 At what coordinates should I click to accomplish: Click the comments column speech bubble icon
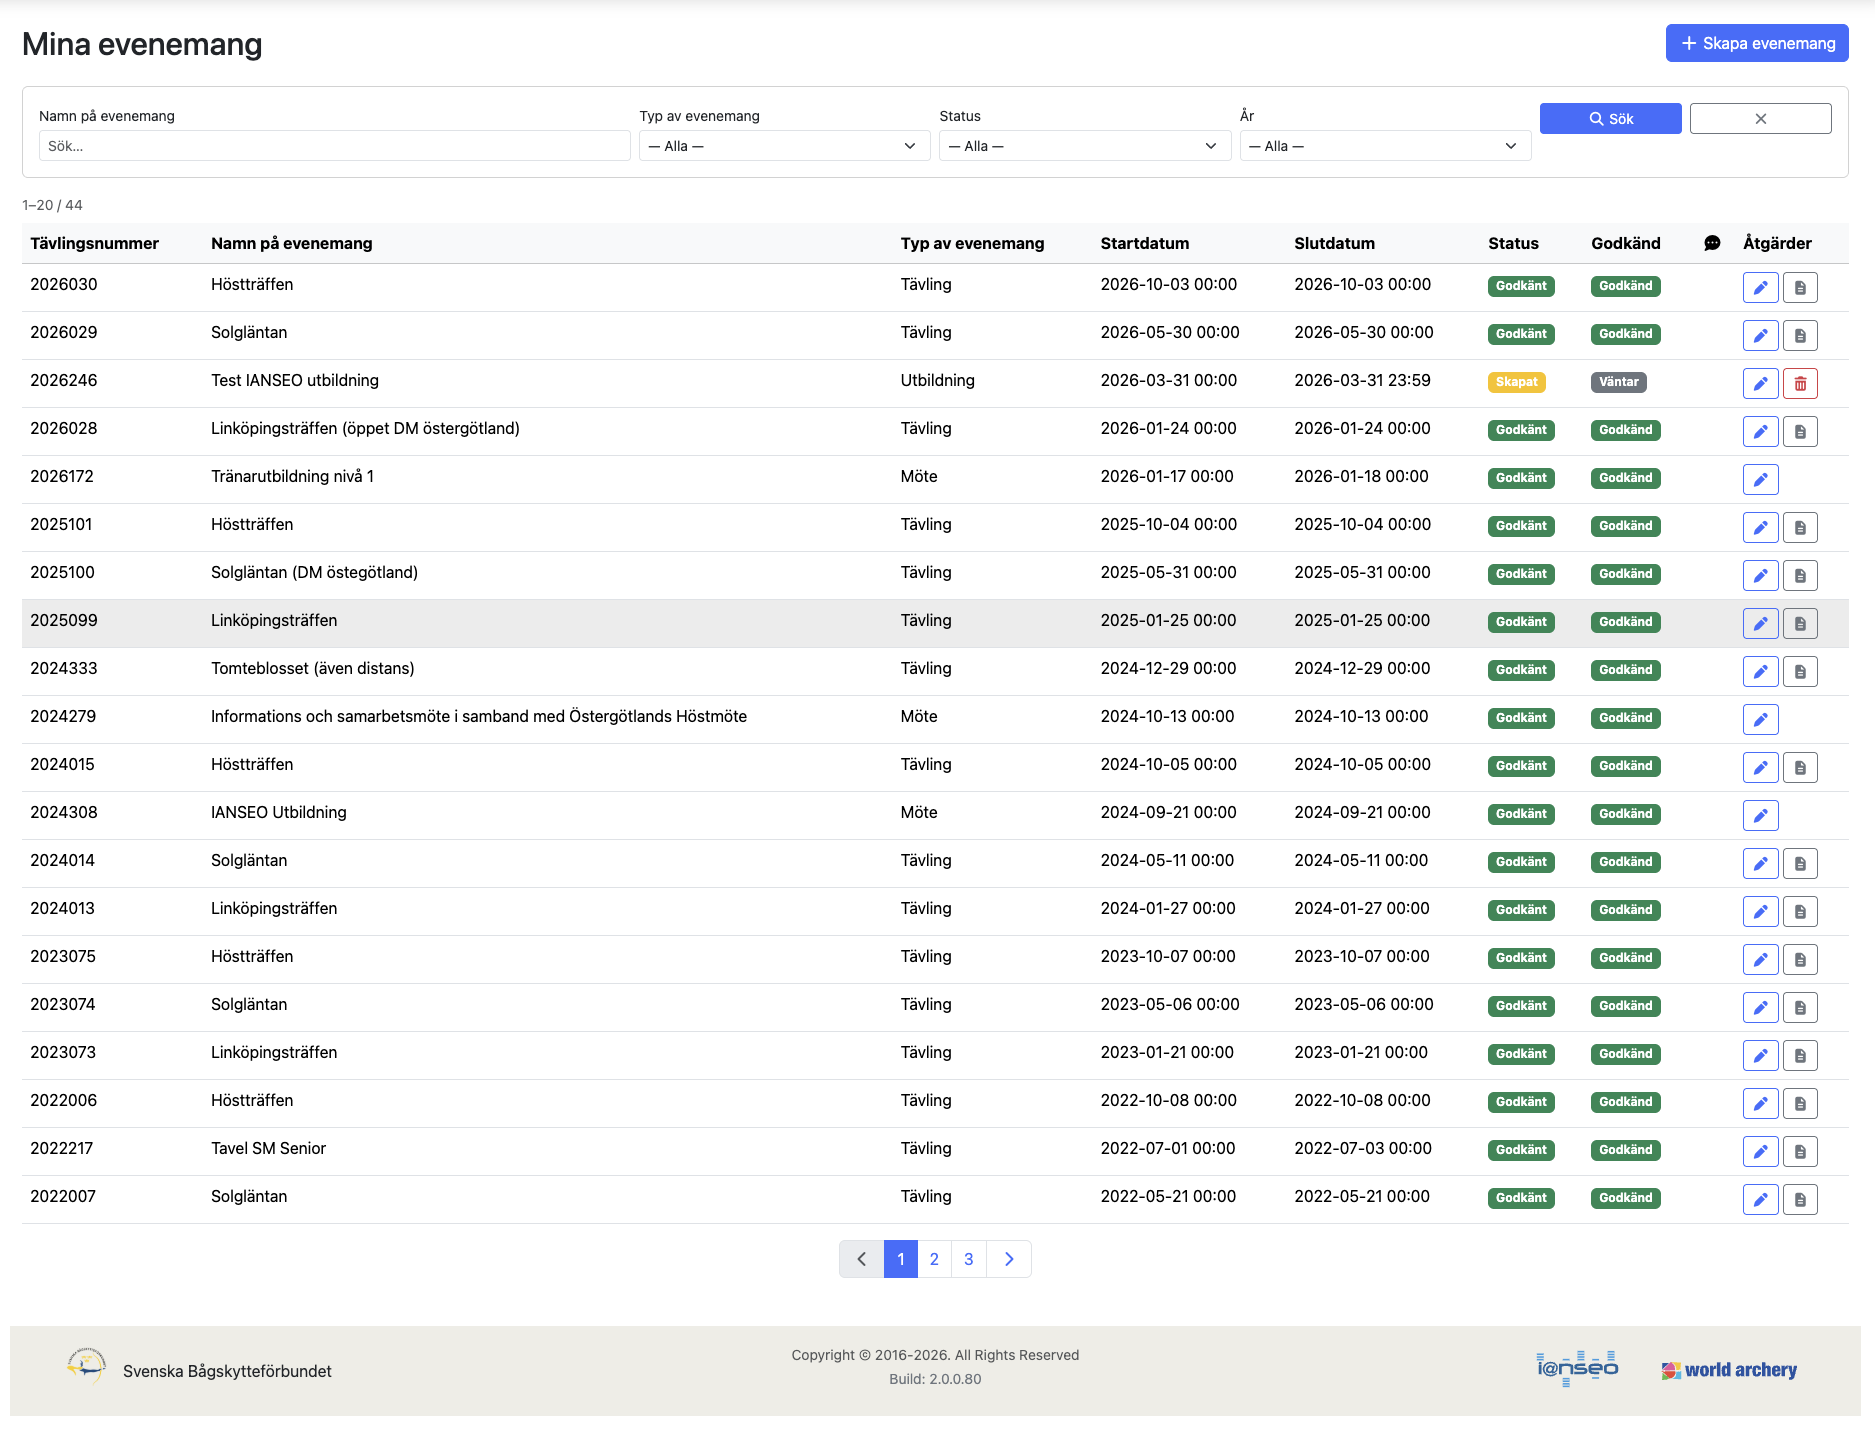click(x=1711, y=243)
